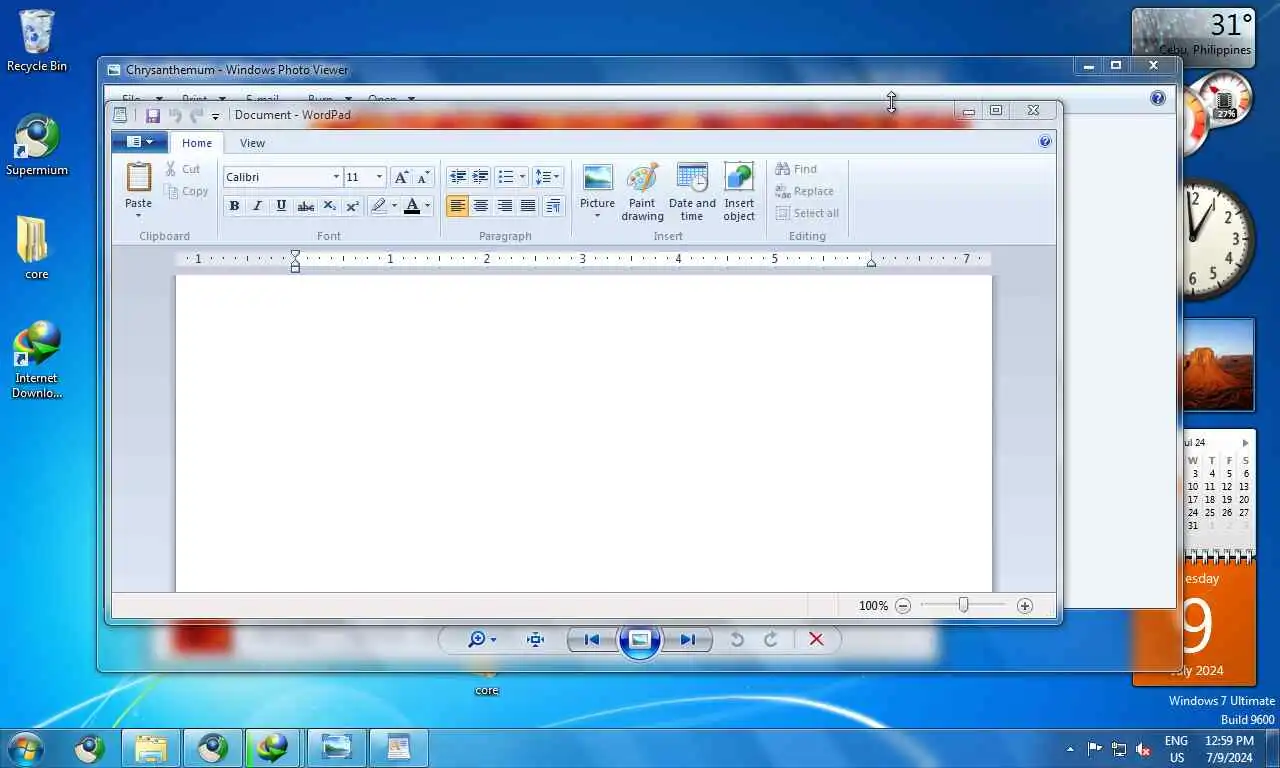Open the WordPad file menu button

click(139, 142)
